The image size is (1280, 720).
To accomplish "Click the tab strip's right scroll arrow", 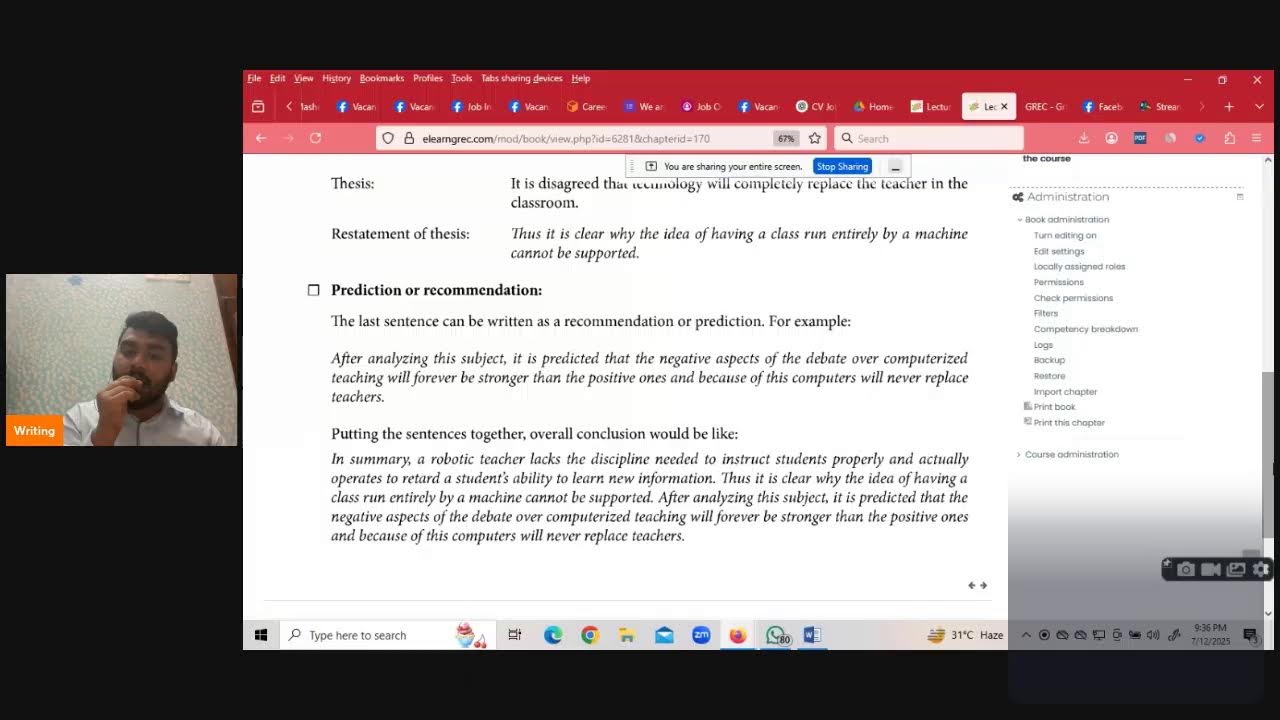I will coord(1201,107).
